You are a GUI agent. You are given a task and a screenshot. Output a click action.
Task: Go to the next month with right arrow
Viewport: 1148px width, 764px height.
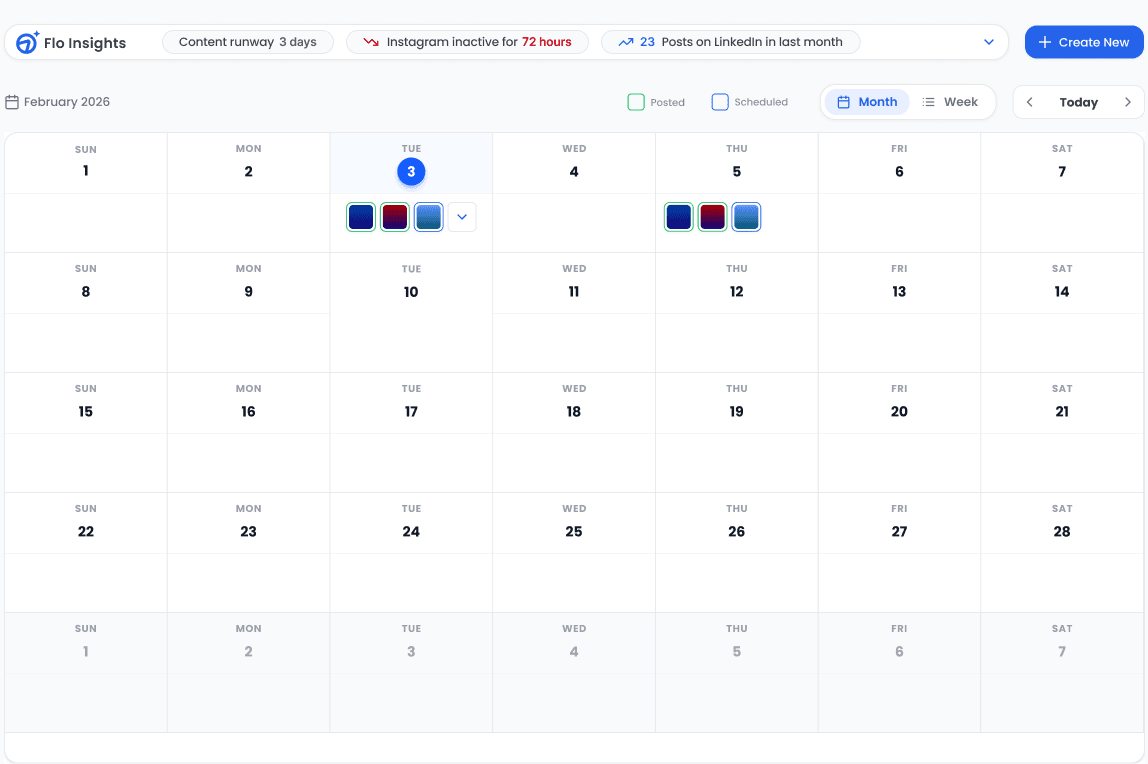(1128, 102)
